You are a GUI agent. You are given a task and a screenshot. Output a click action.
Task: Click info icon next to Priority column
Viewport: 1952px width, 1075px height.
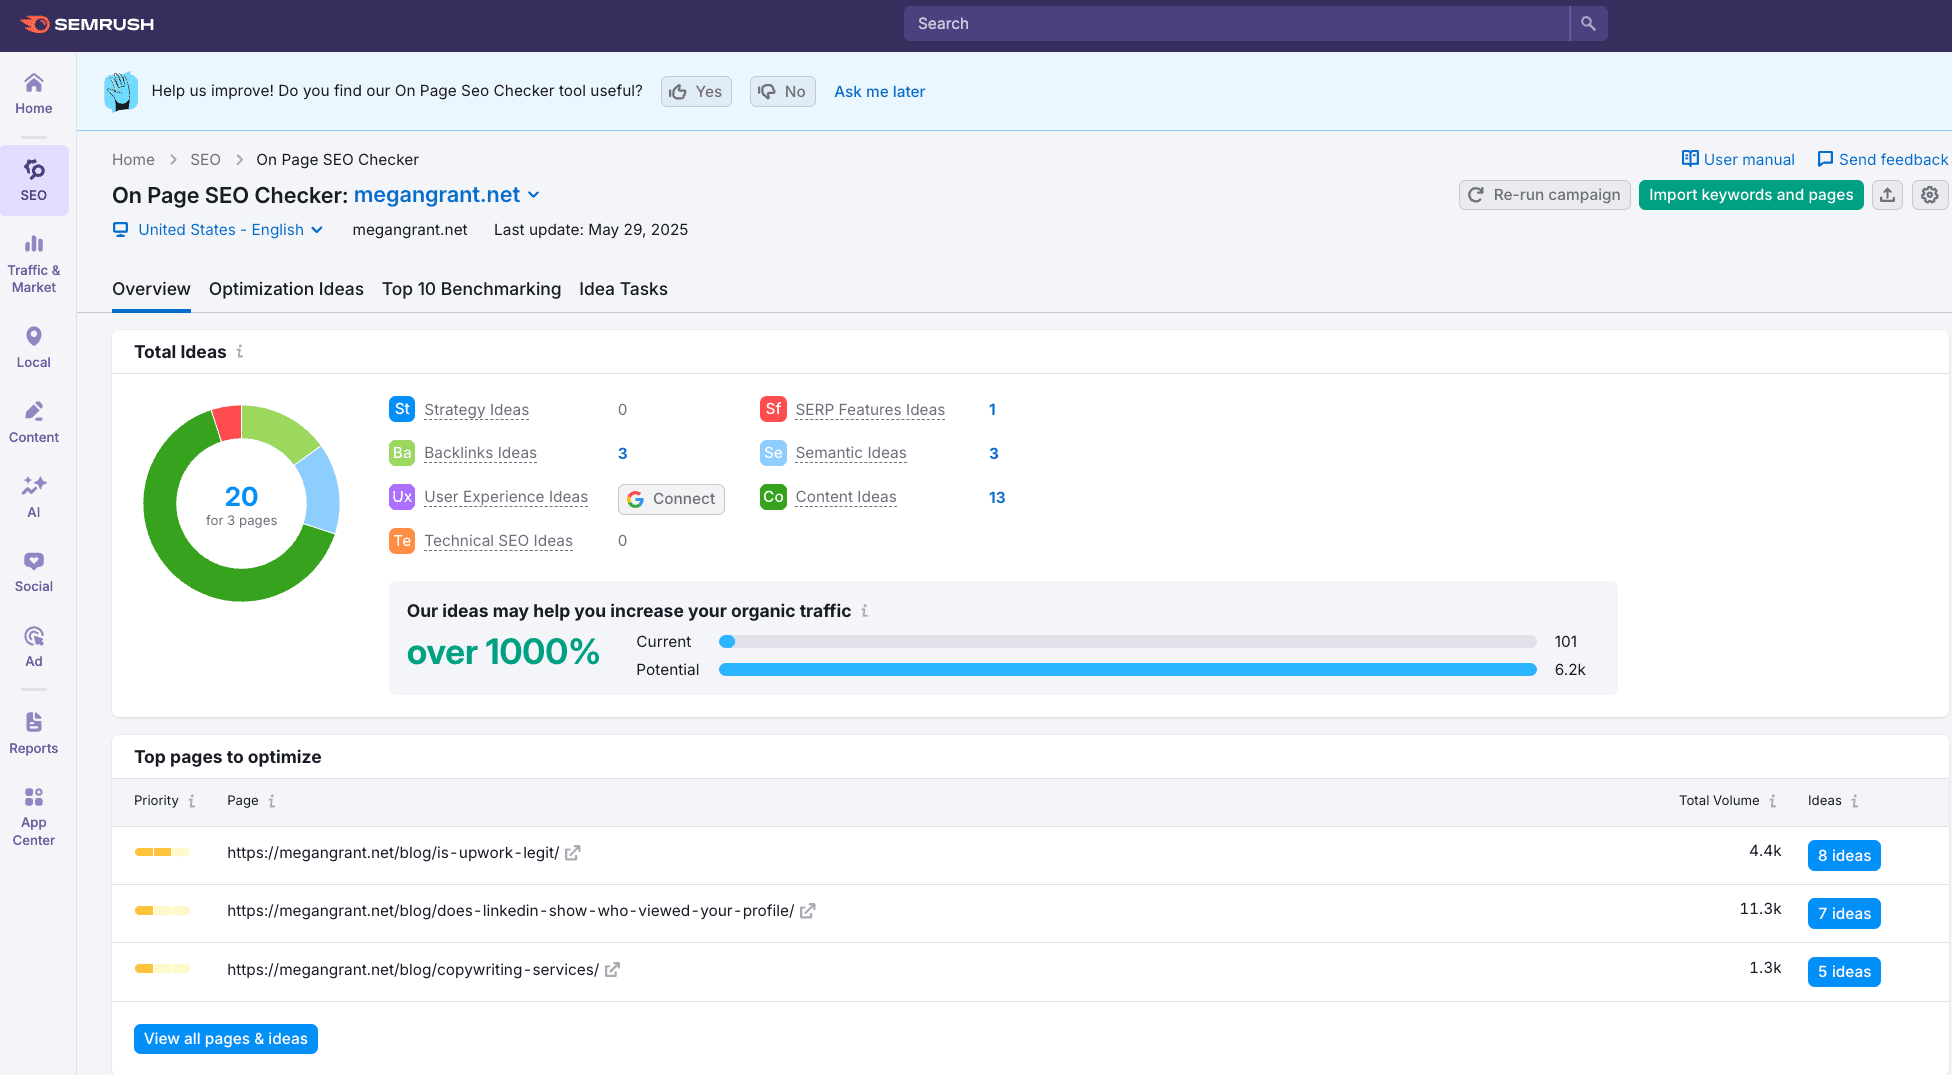192,801
